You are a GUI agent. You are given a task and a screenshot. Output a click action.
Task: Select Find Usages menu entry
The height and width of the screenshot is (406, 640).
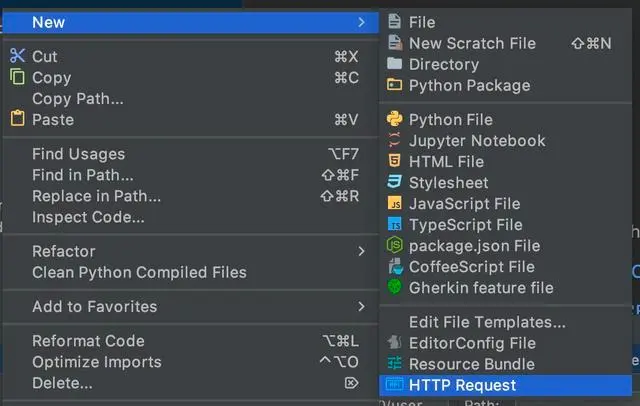coord(191,154)
